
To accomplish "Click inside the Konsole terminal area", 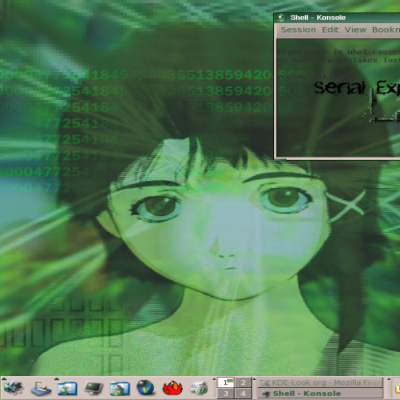I will (338, 98).
